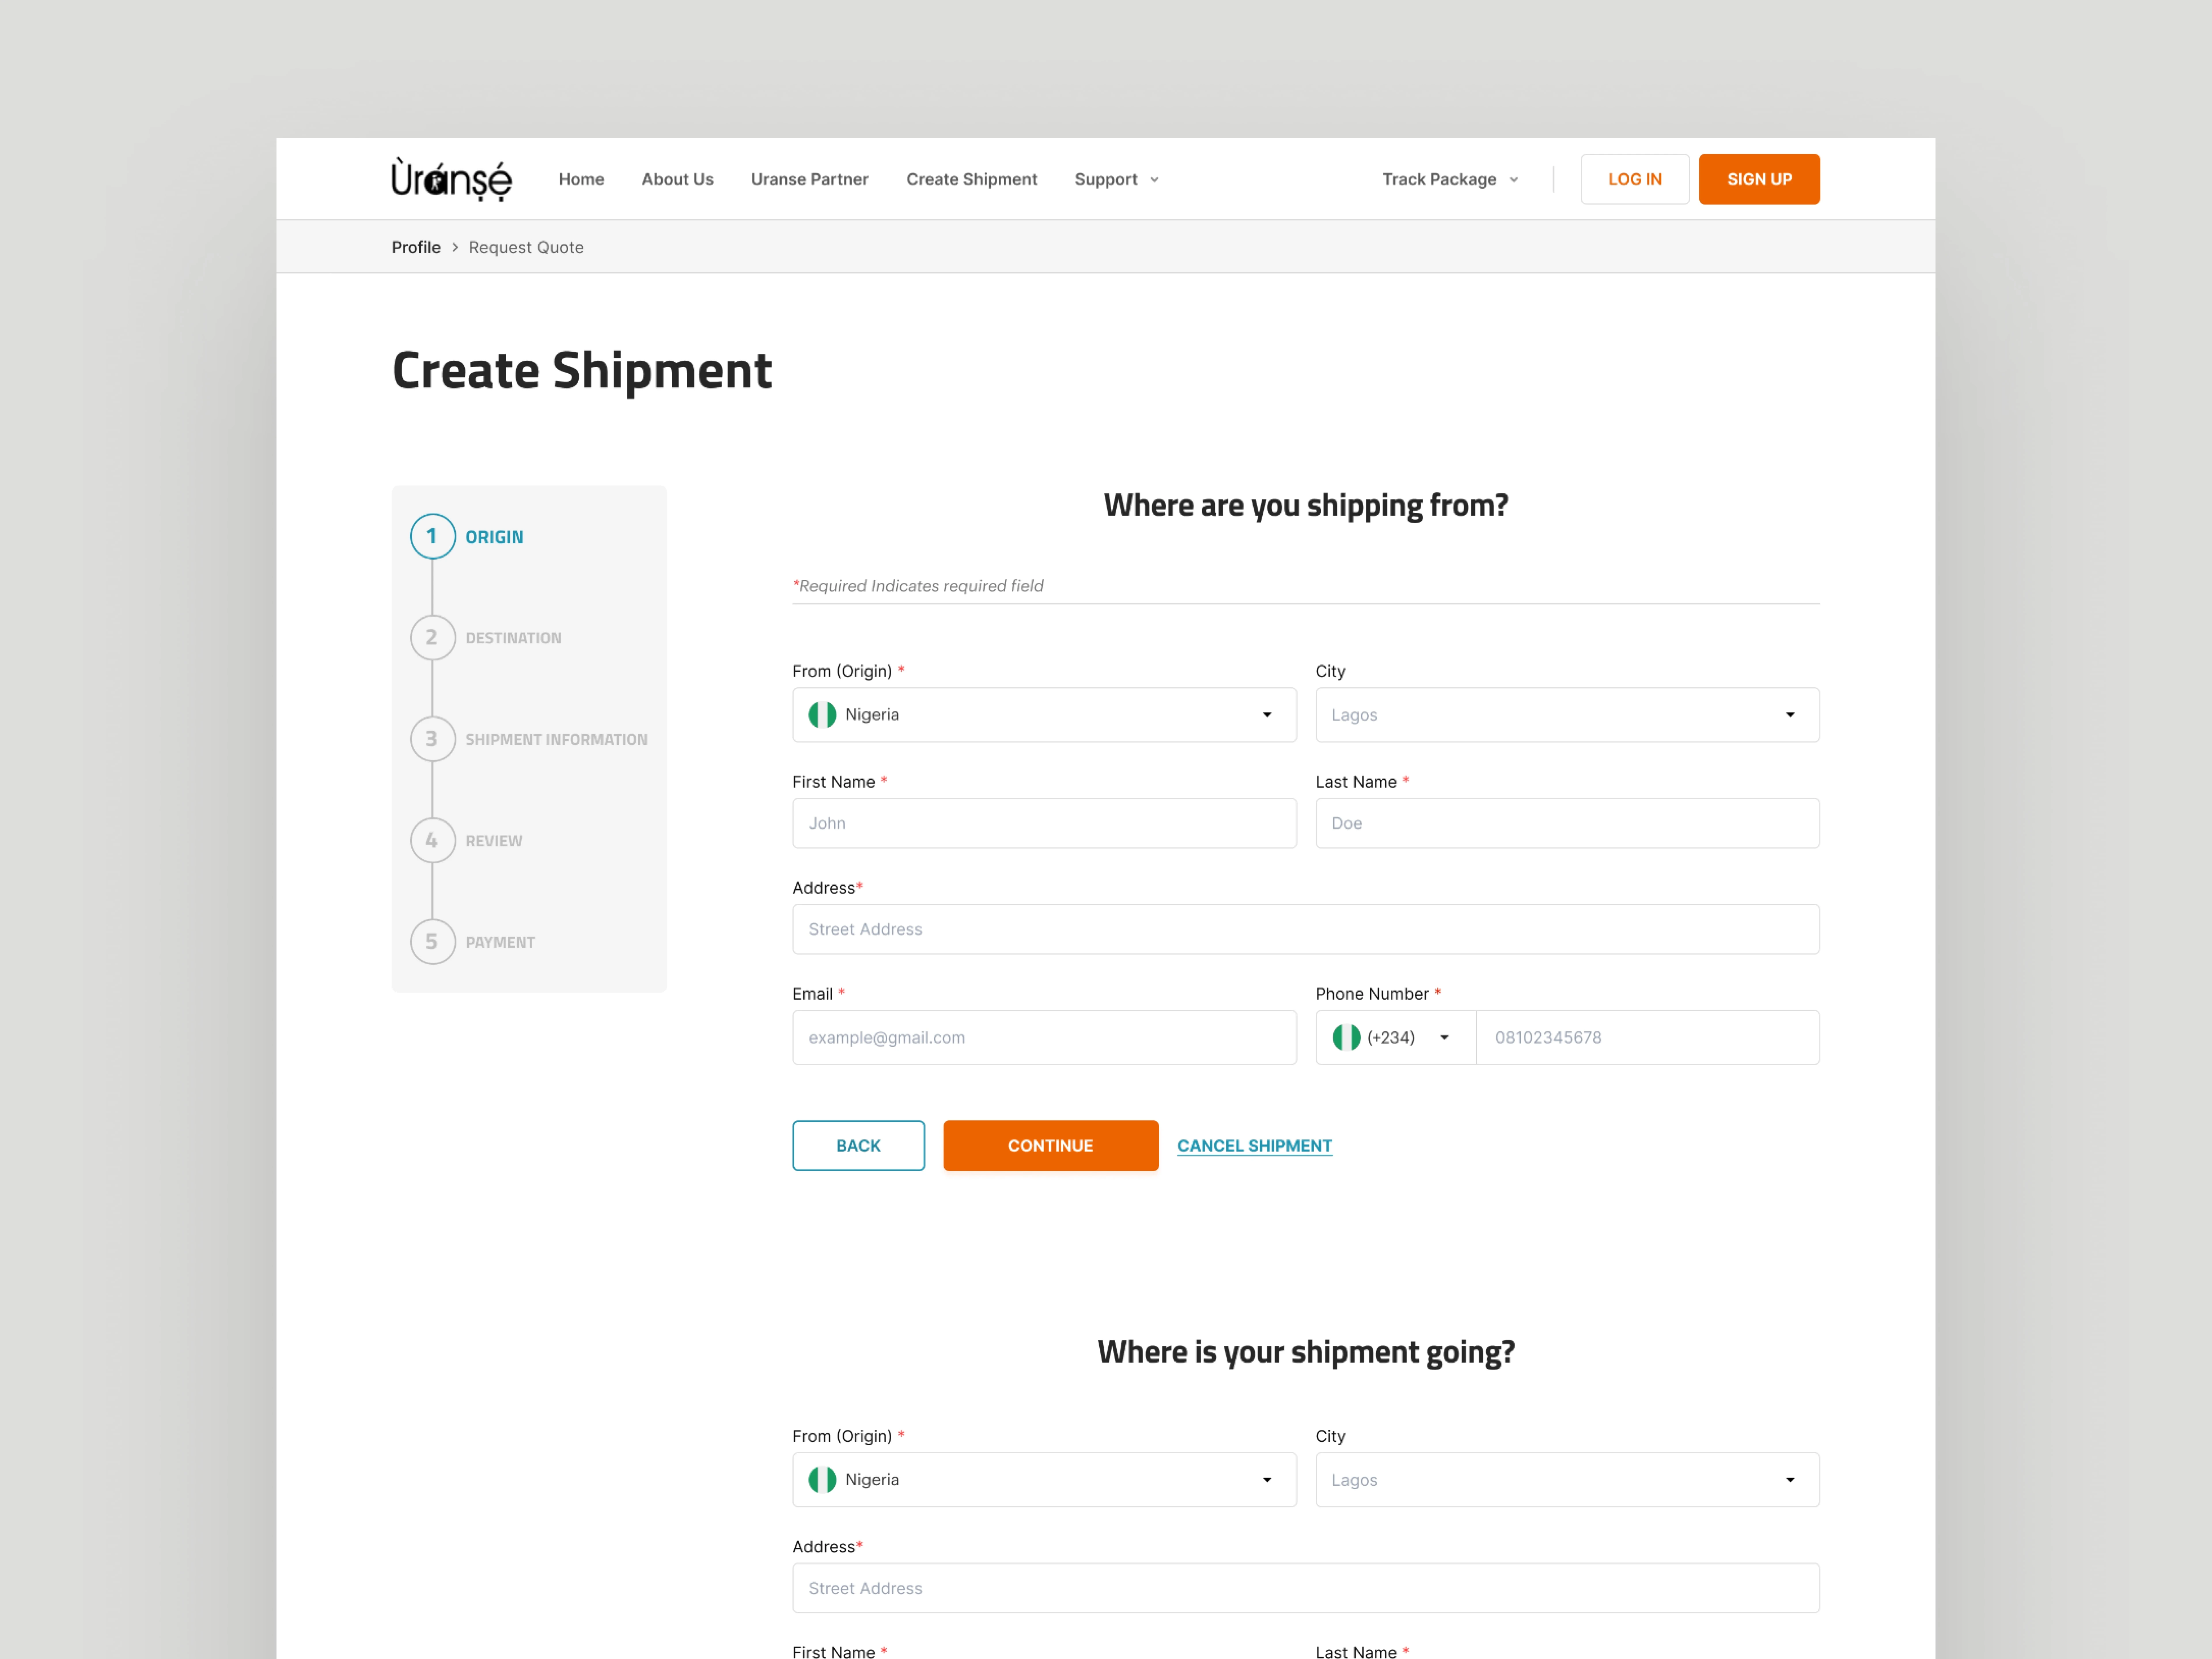This screenshot has height=1659, width=2212.
Task: Click the 'Create Shipment' page title
Action: pyautogui.click(x=582, y=371)
